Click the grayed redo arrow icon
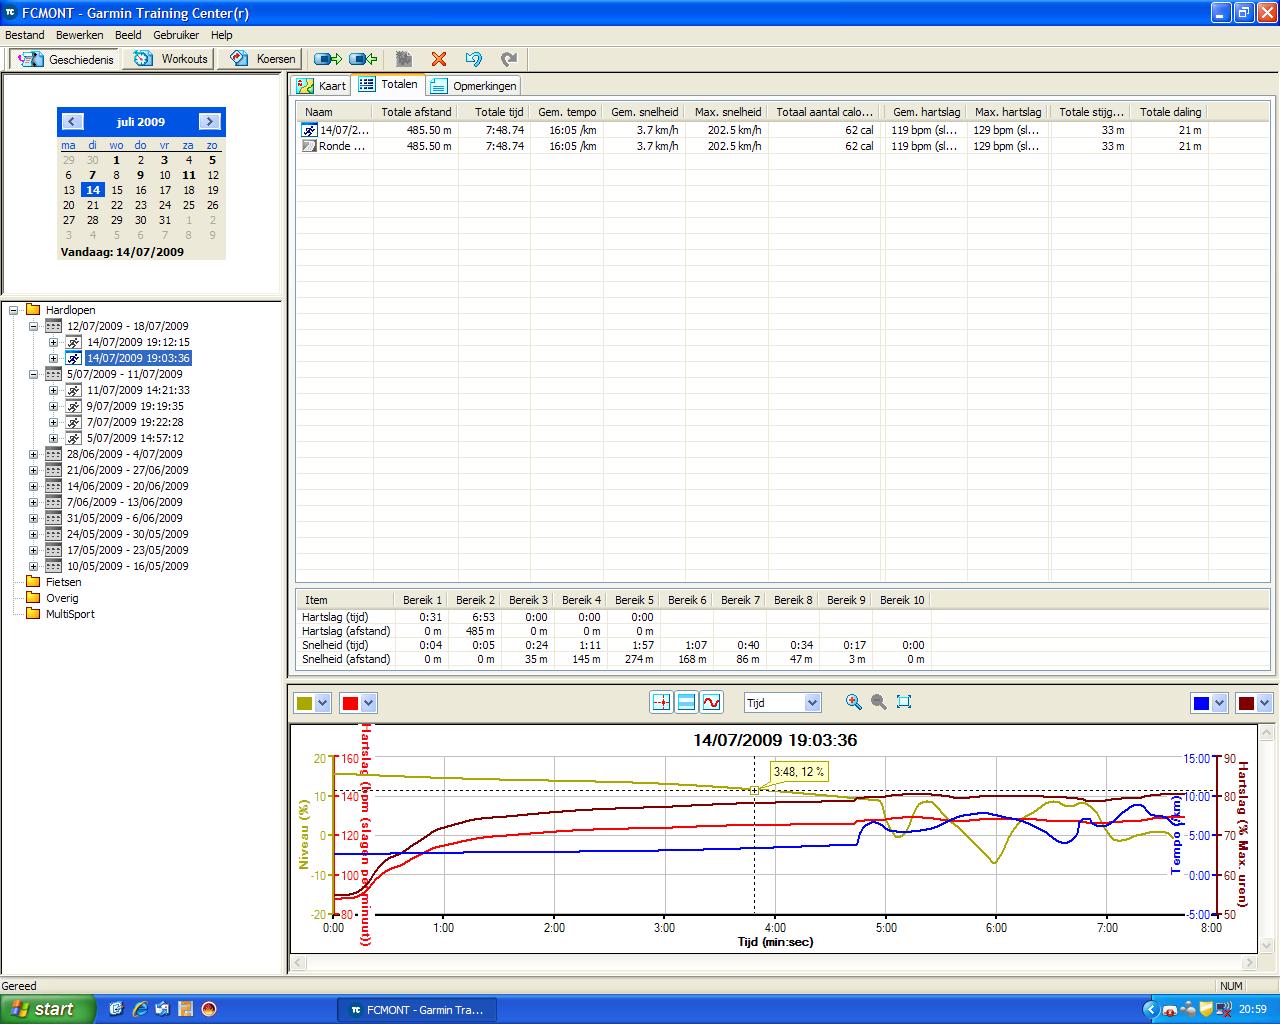 point(509,59)
